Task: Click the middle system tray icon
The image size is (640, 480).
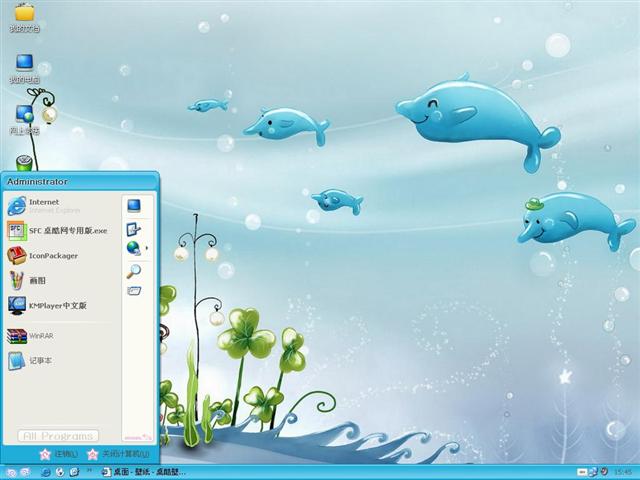Action: coord(593,472)
